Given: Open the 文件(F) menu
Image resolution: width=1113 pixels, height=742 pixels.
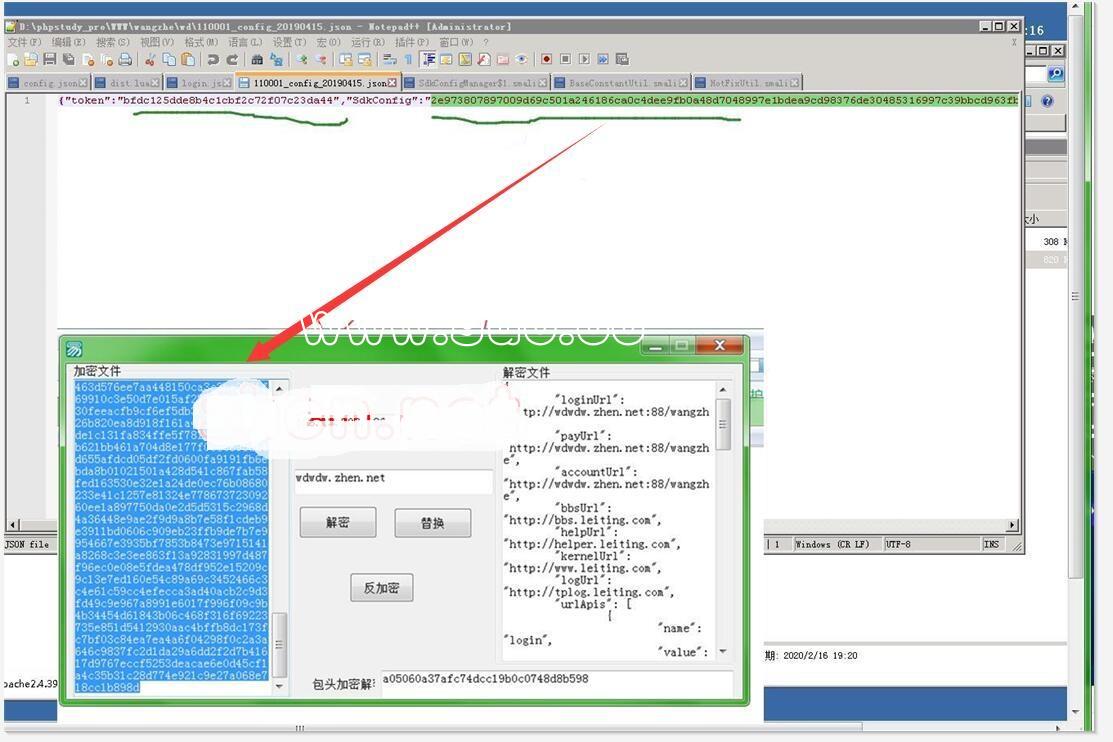Looking at the screenshot, I should click(25, 43).
